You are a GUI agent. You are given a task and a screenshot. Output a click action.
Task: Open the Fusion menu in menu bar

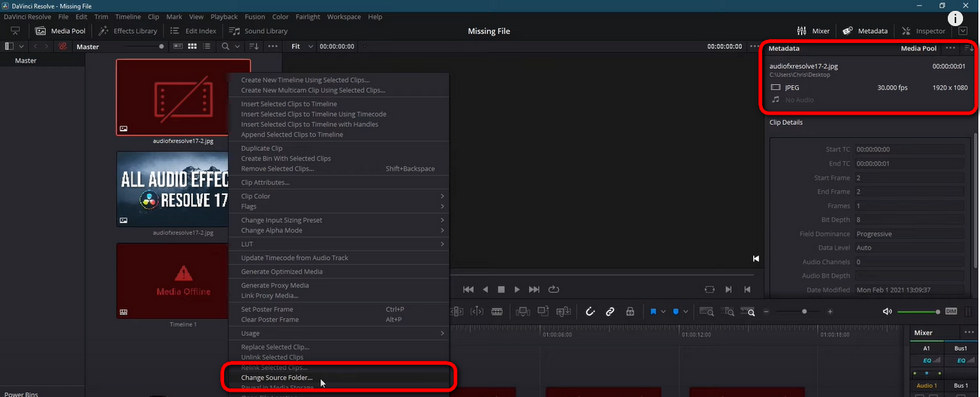pyautogui.click(x=254, y=17)
